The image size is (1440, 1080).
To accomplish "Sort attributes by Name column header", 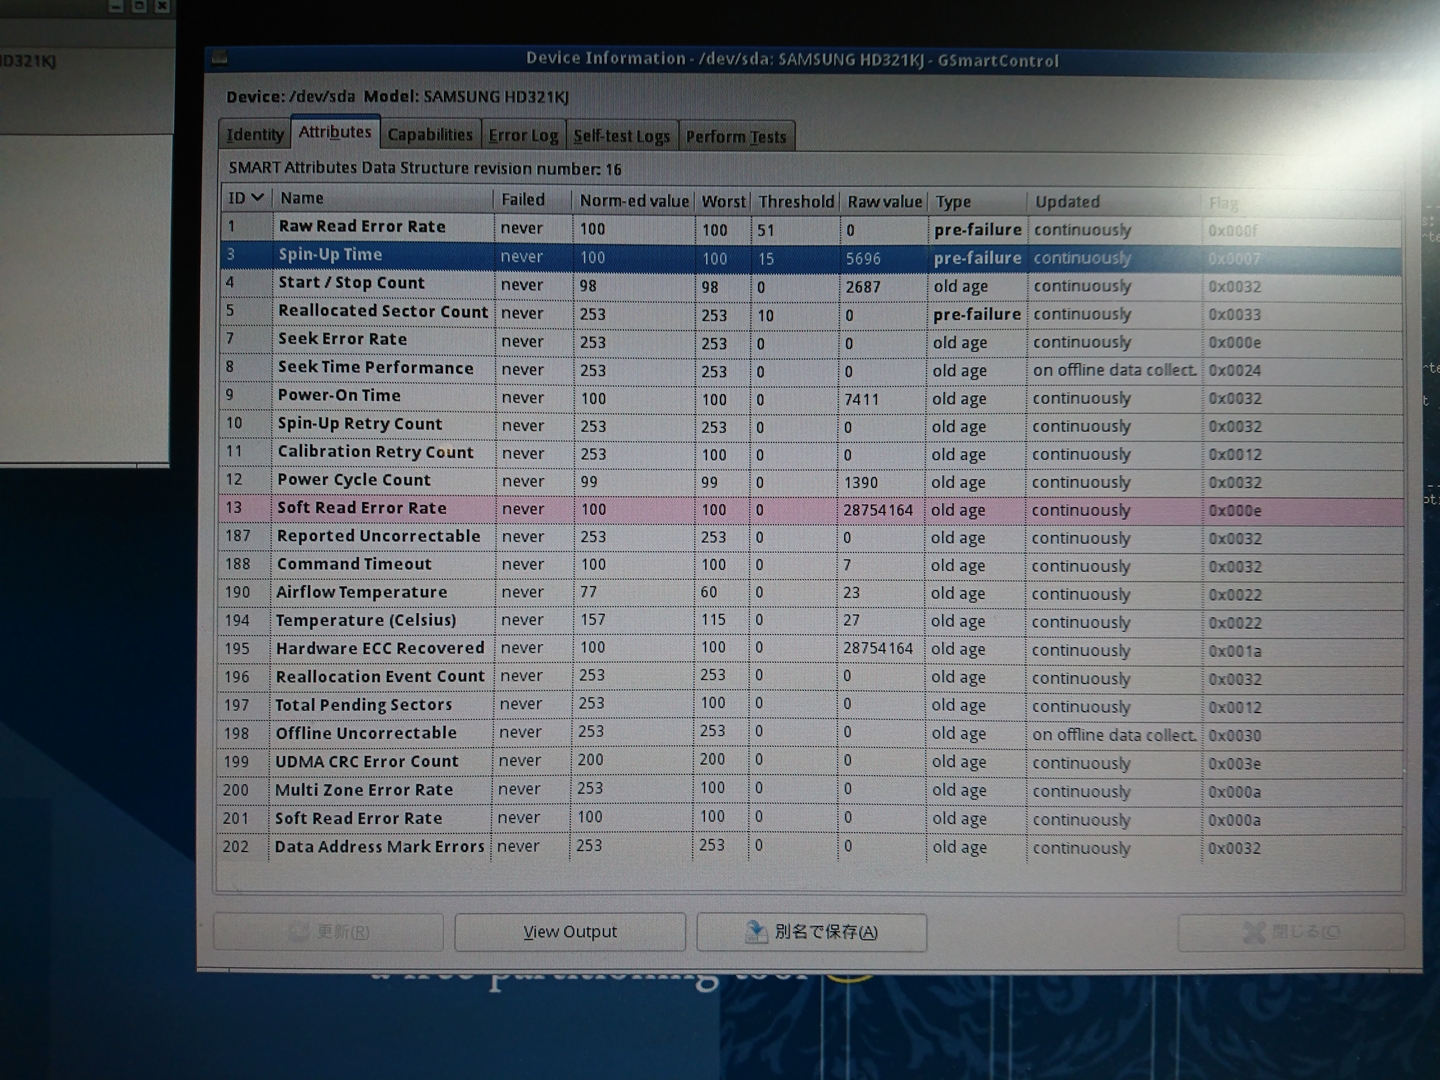I will click(x=302, y=198).
